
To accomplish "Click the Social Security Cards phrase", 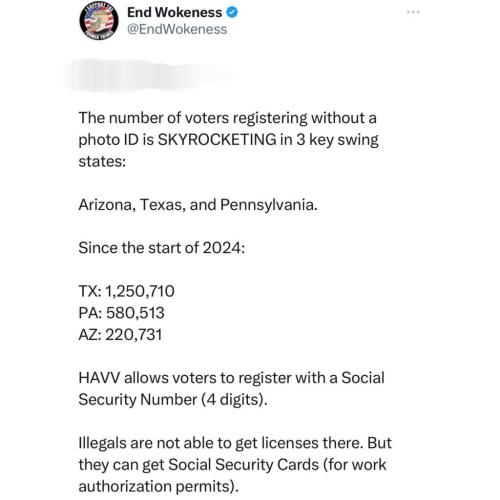I will pos(243,464).
